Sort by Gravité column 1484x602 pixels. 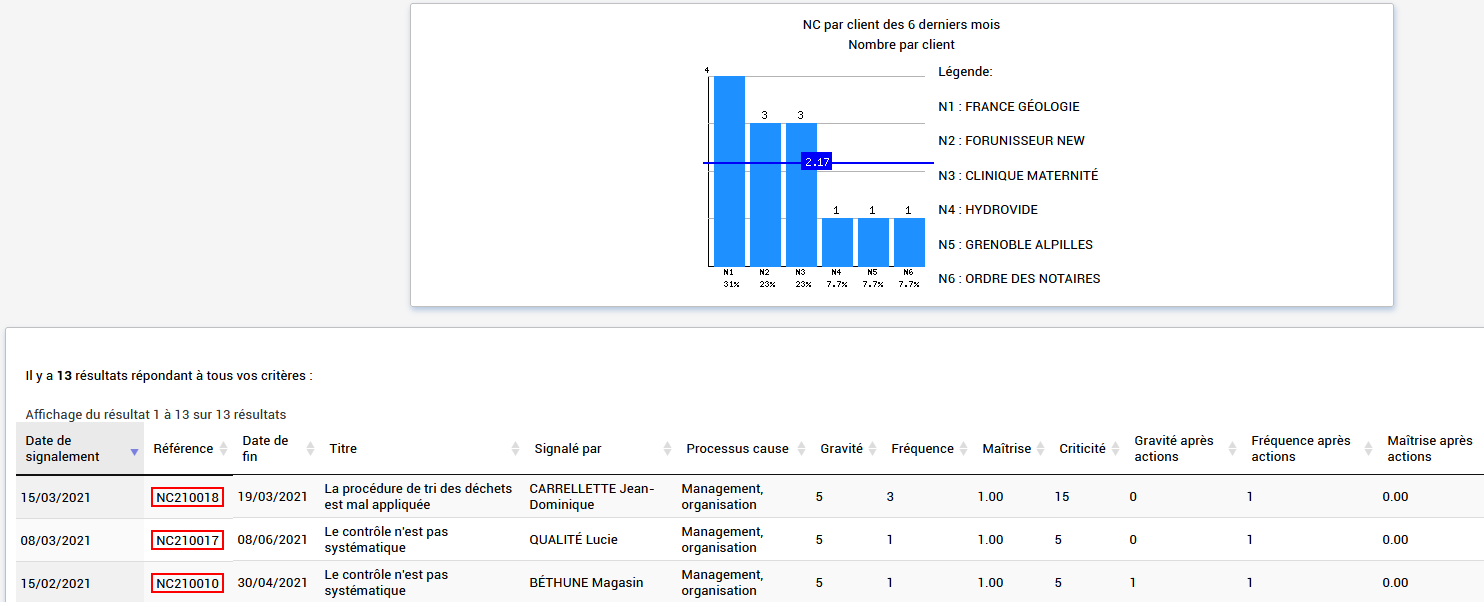pos(846,448)
